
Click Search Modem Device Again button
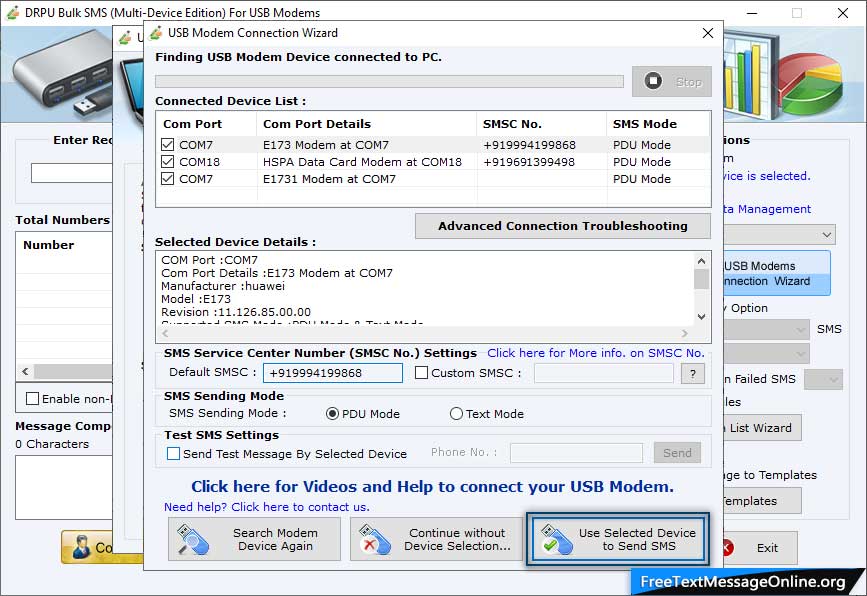tap(254, 540)
